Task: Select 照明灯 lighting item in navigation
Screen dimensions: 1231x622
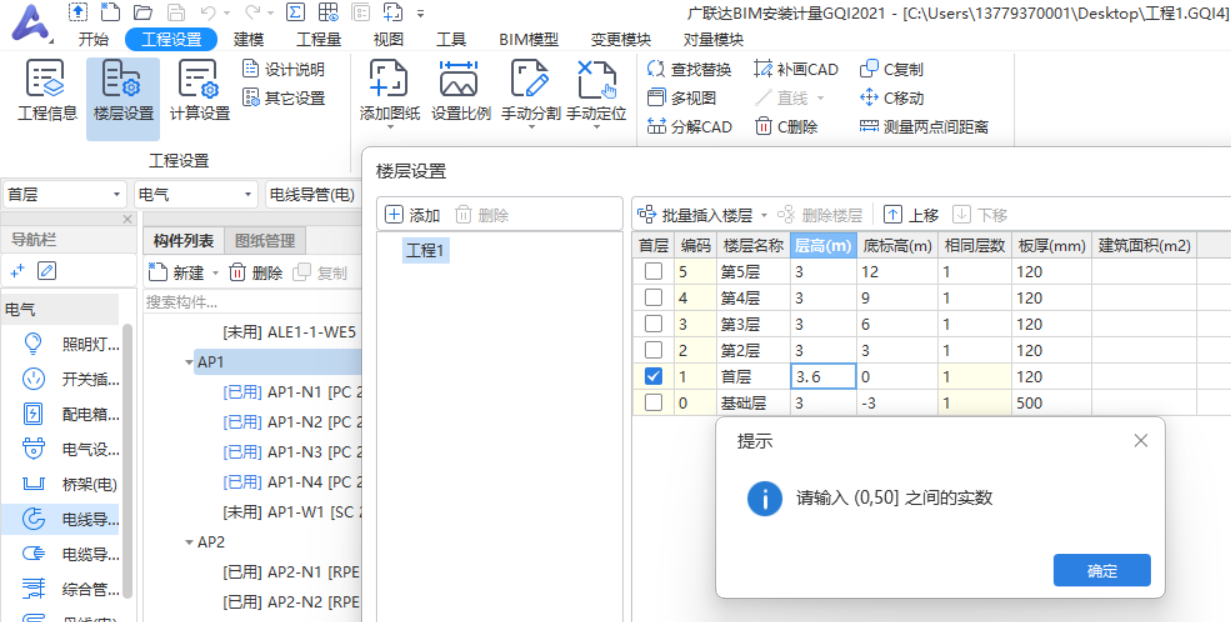Action: [x=70, y=345]
